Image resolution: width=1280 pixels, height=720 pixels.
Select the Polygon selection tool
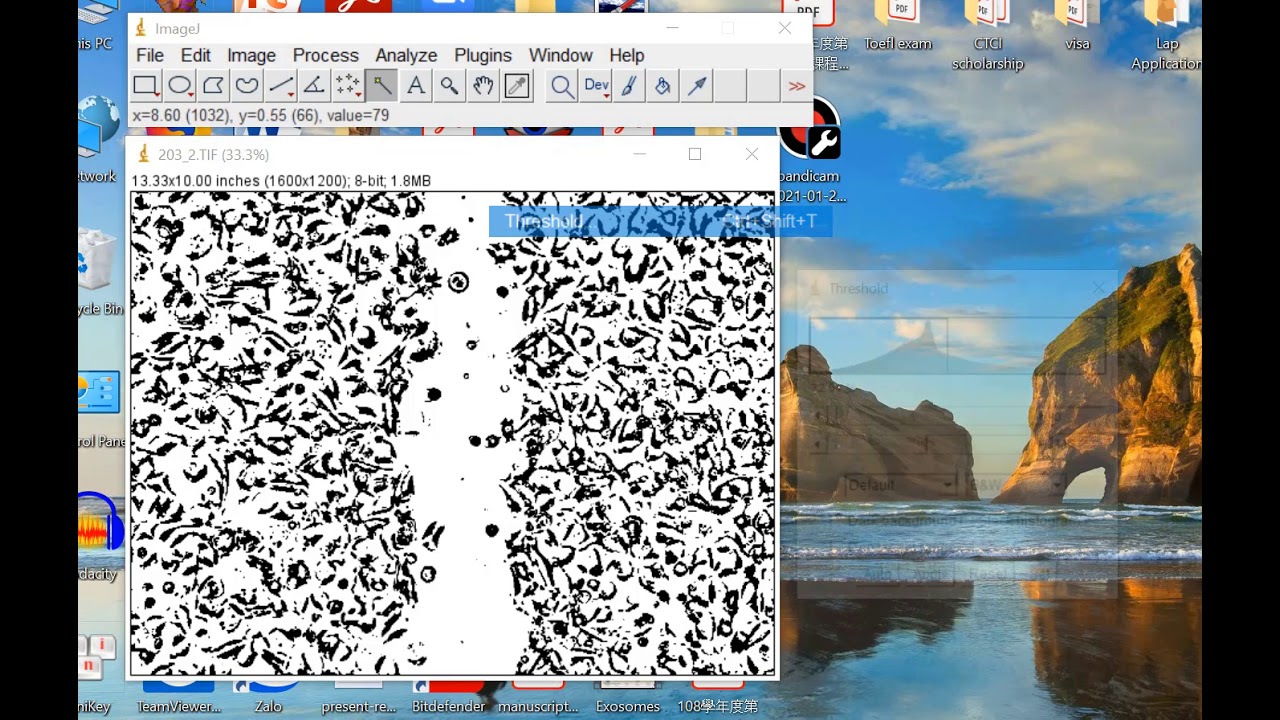[x=214, y=86]
